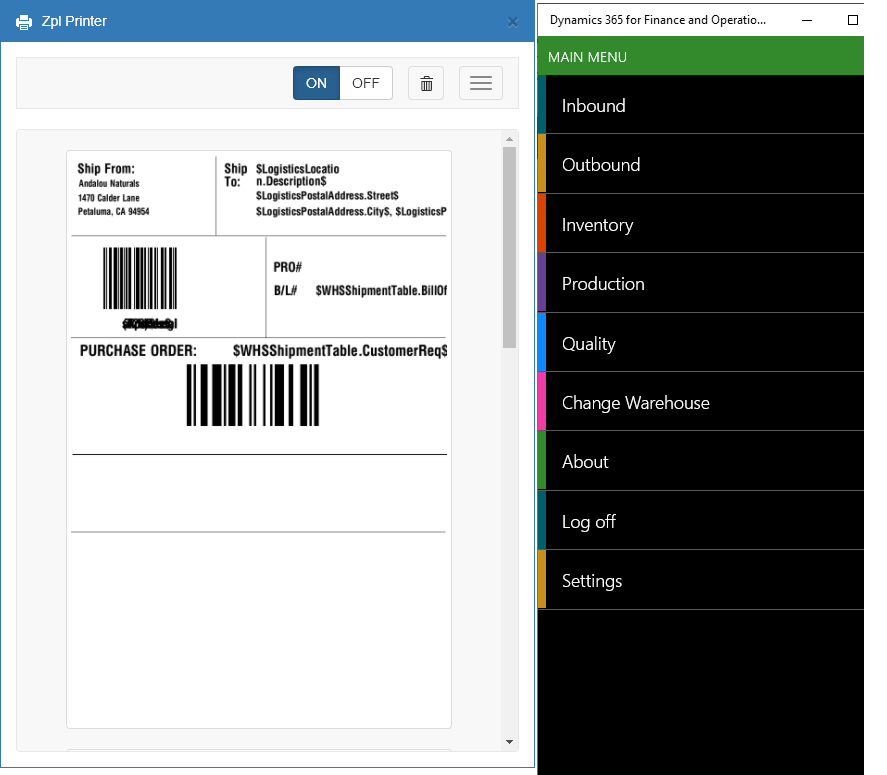The width and height of the screenshot is (887, 775).
Task: Open the About page
Action: [x=700, y=461]
